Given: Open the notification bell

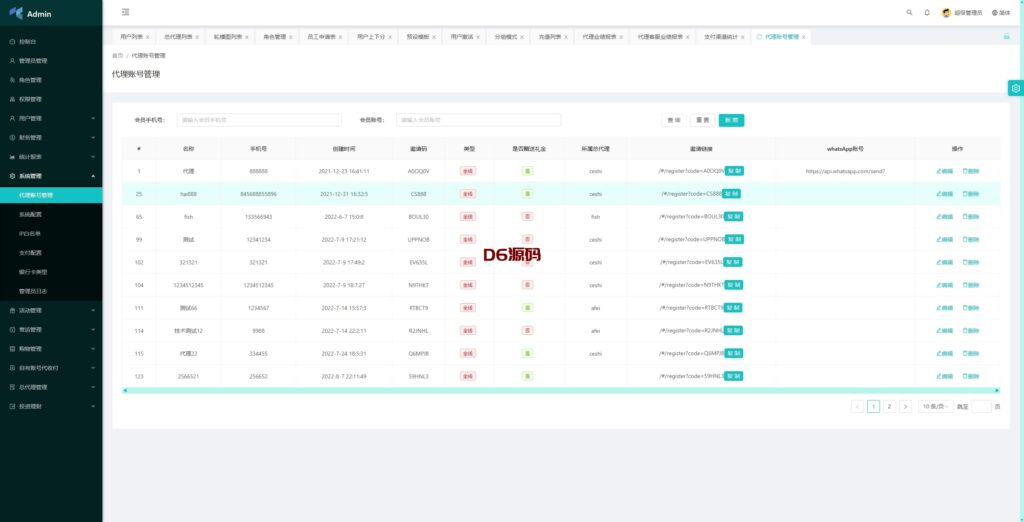Looking at the screenshot, I should [x=927, y=12].
